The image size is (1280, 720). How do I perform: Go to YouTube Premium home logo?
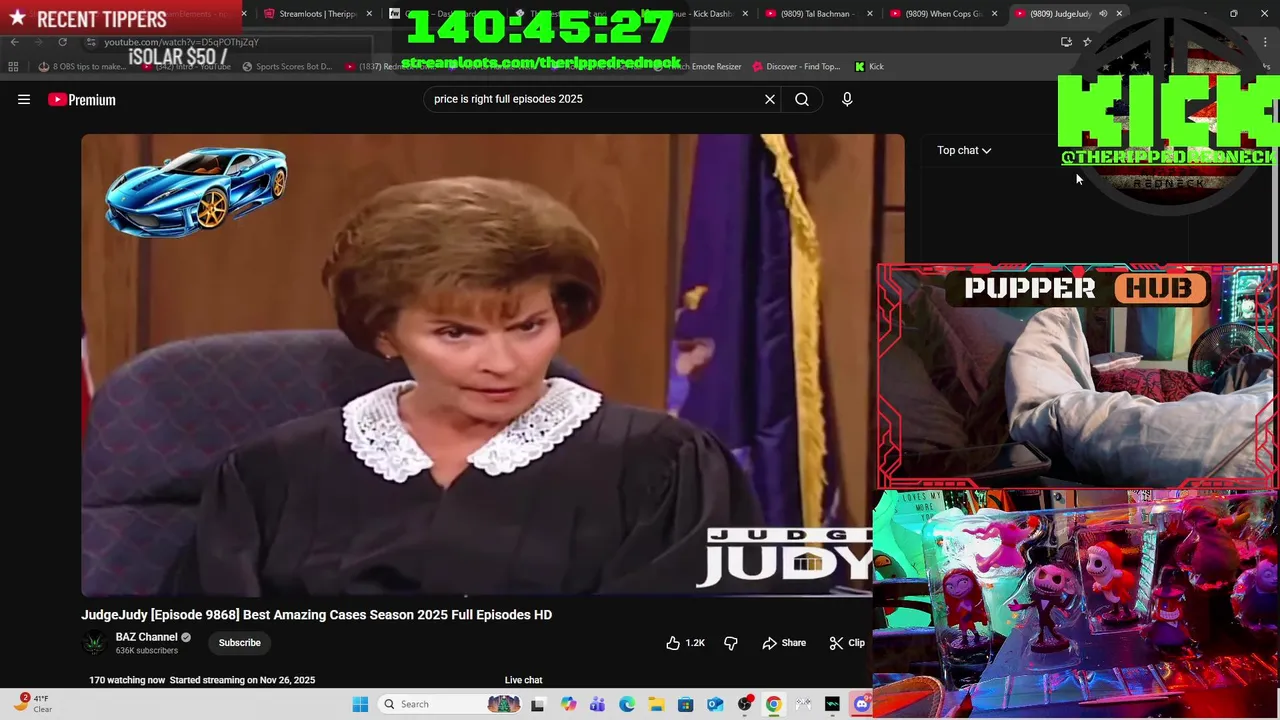(82, 99)
